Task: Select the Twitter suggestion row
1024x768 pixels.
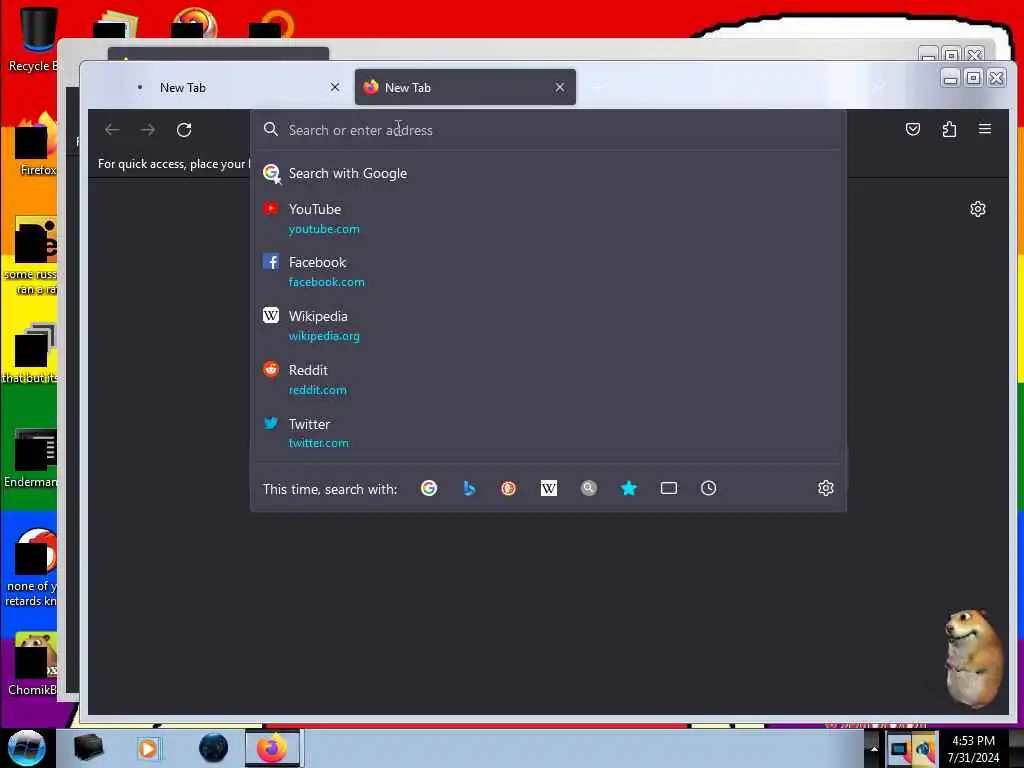Action: click(549, 433)
